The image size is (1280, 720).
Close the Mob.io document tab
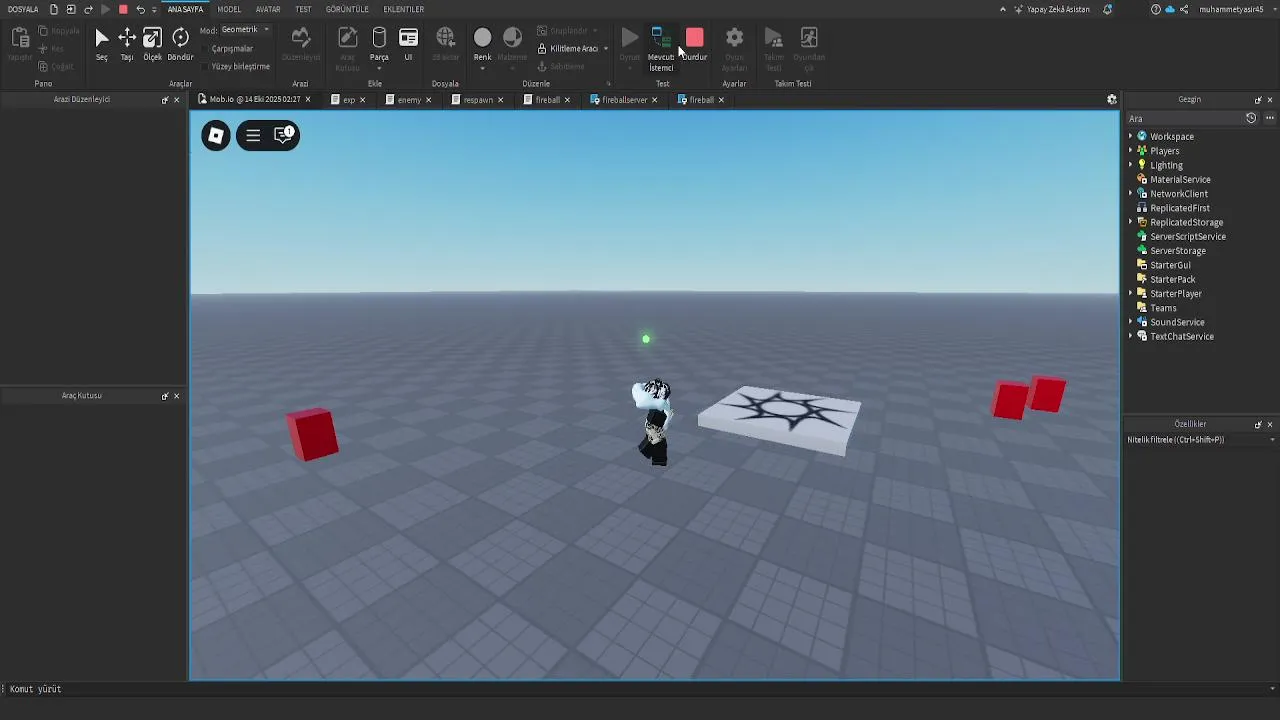tap(307, 100)
